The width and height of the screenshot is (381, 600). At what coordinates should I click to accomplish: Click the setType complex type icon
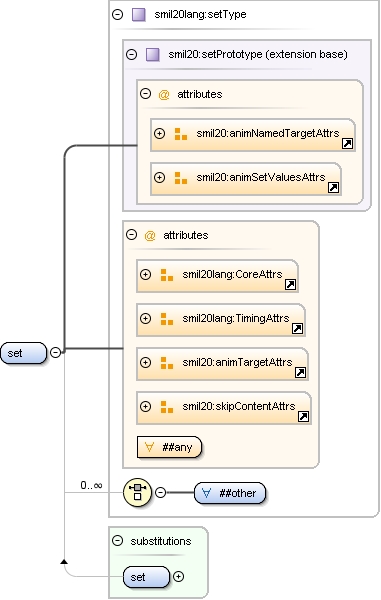[138, 15]
